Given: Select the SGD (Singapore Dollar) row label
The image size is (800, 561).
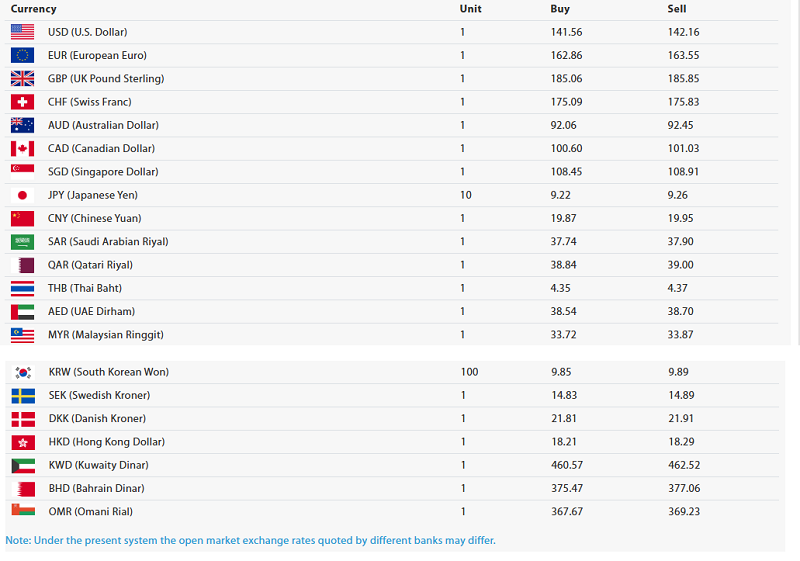Looking at the screenshot, I should (103, 172).
